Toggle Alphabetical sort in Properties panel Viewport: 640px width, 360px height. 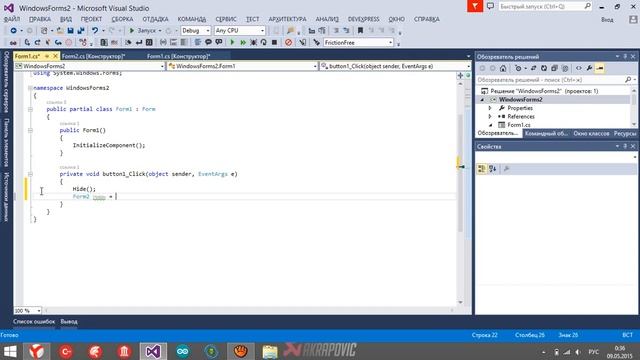(x=493, y=169)
